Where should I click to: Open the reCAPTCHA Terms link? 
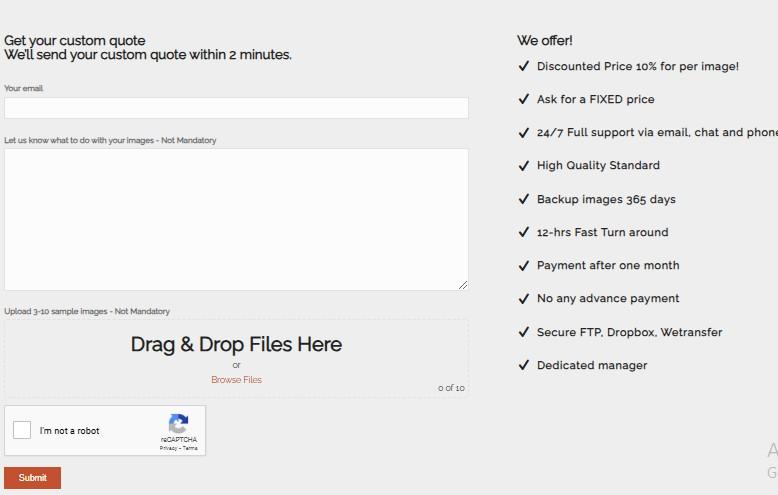pos(190,448)
